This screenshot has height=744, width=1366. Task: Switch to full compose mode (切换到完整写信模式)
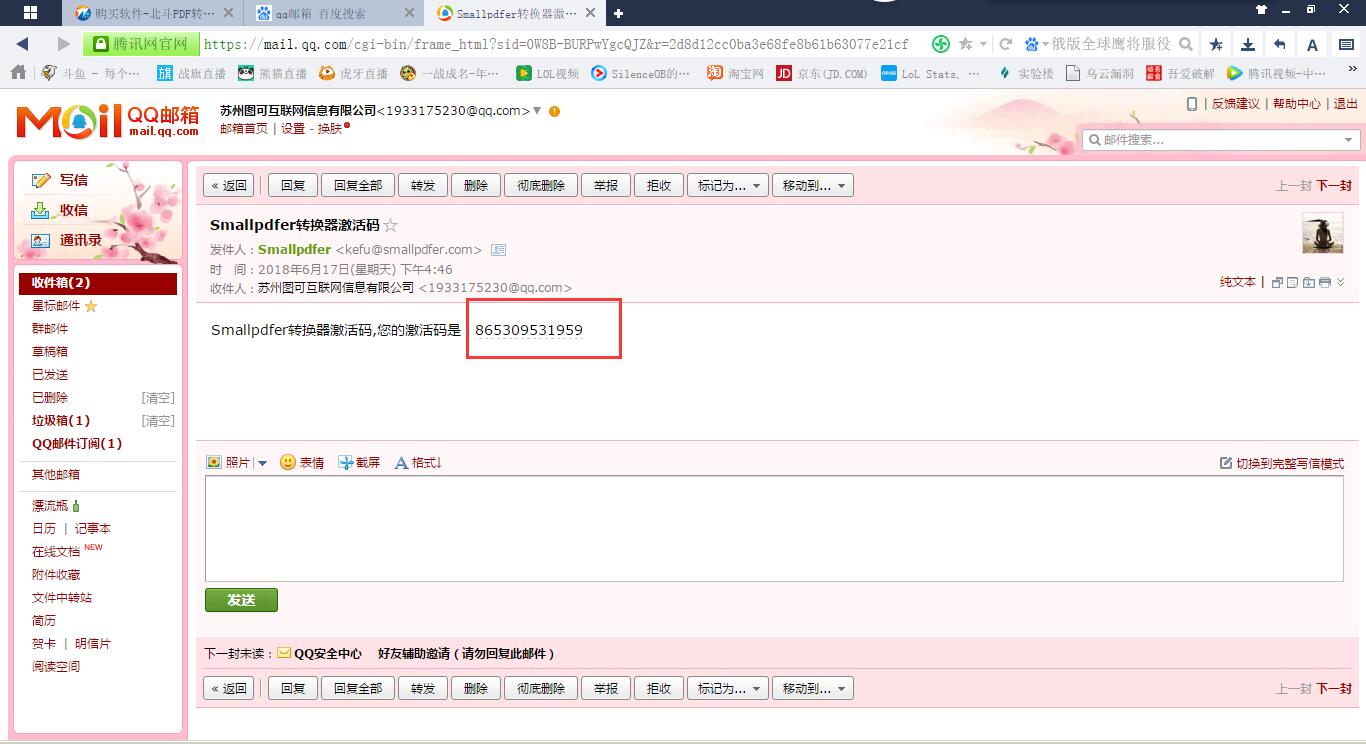point(1282,463)
